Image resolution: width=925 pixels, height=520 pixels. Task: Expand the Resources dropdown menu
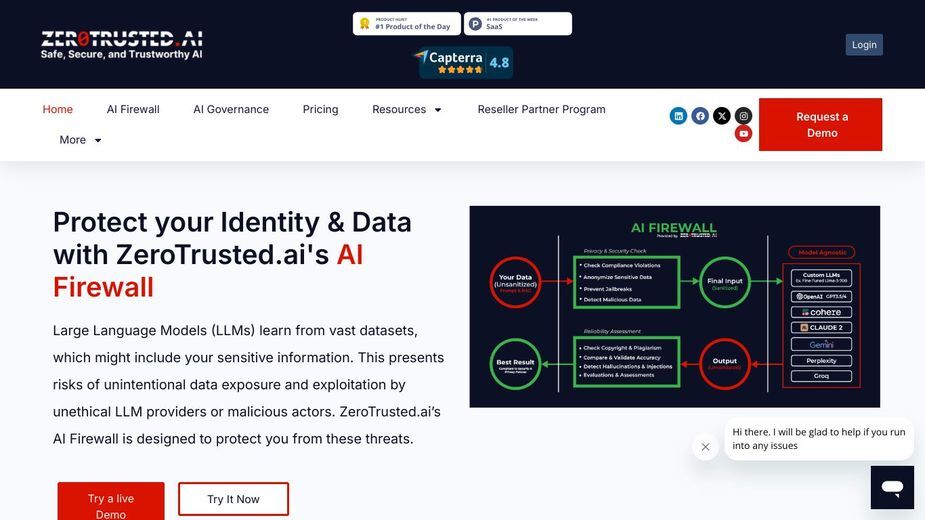406,109
